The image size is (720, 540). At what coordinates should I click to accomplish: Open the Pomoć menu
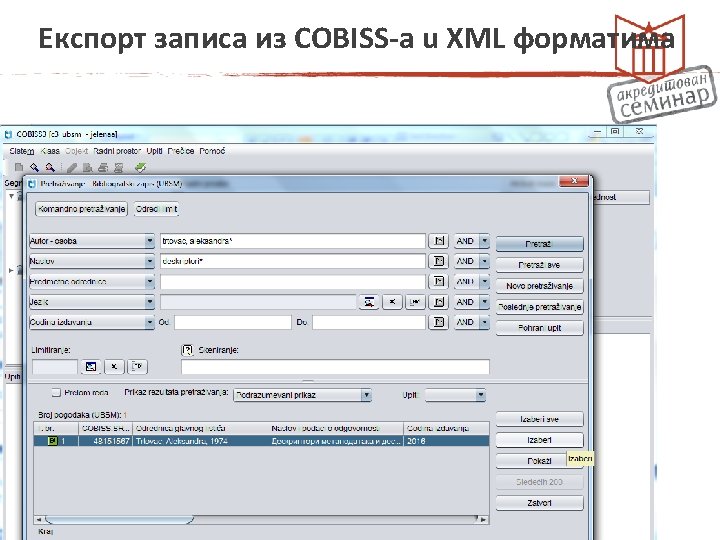coord(213,151)
